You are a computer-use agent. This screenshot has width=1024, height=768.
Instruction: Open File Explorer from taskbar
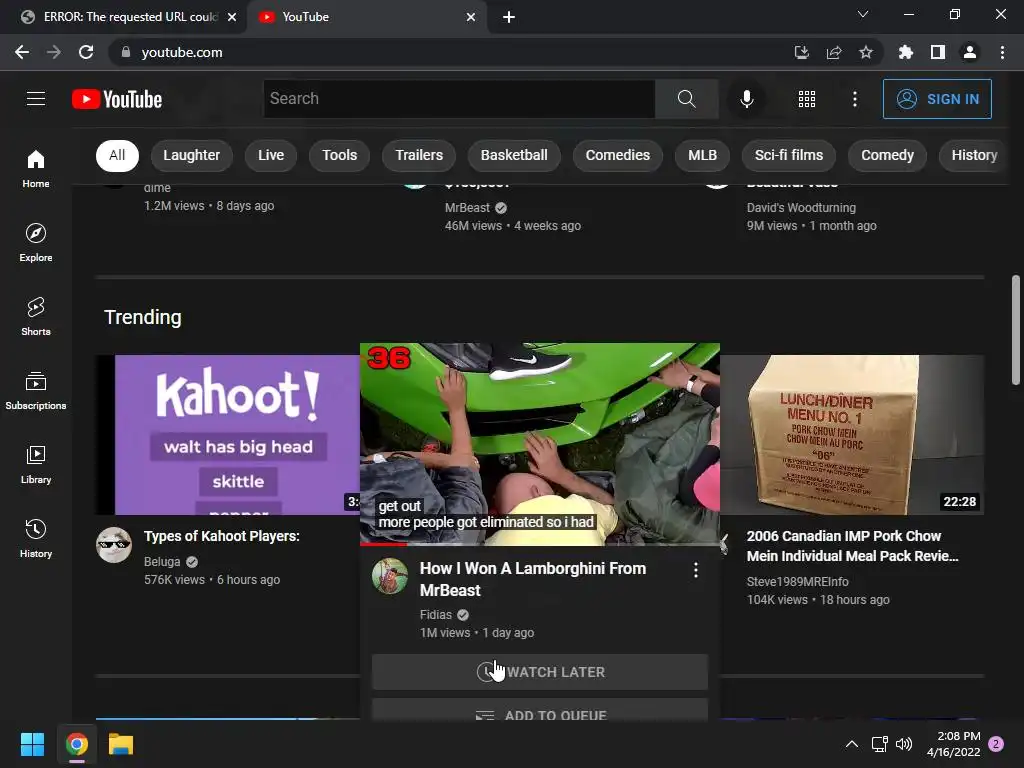coord(121,744)
